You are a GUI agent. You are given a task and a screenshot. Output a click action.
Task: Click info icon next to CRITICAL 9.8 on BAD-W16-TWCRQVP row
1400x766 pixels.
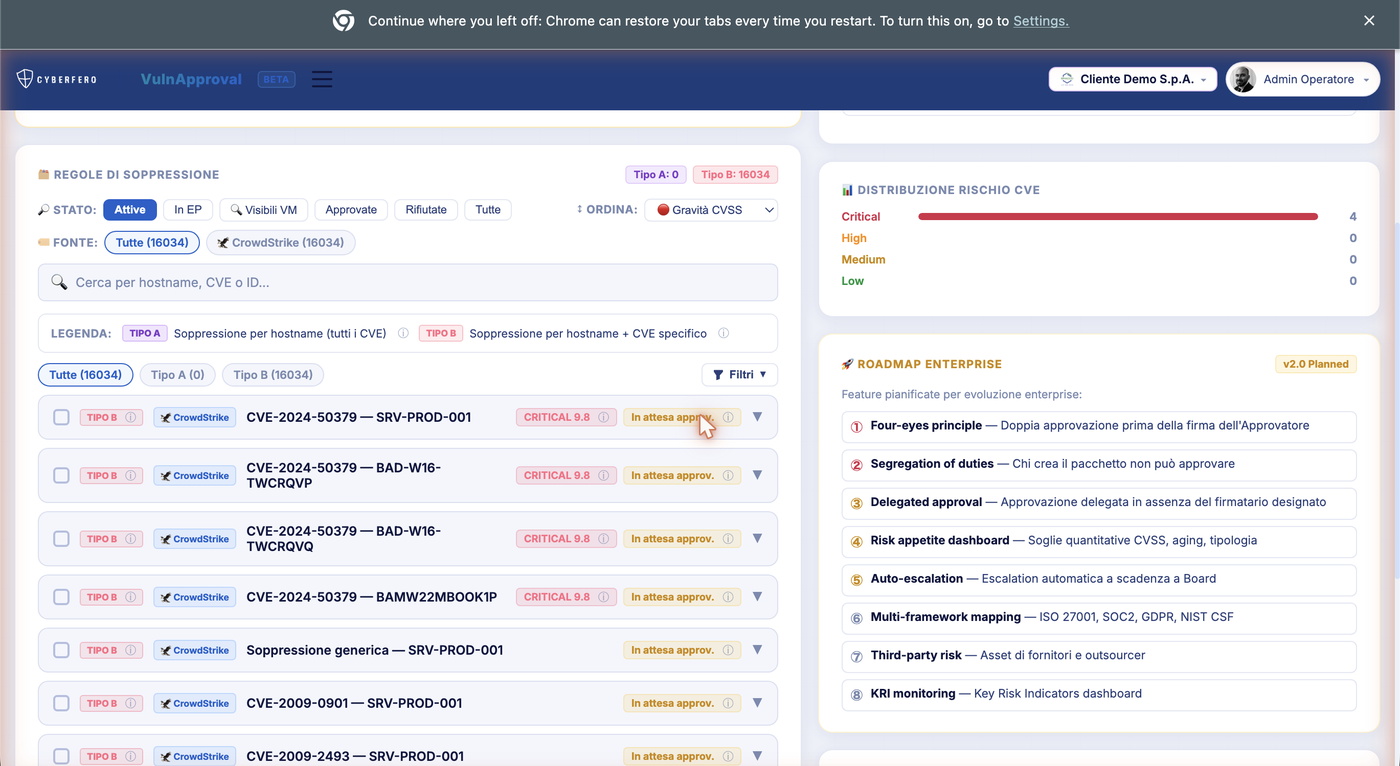[x=603, y=475]
